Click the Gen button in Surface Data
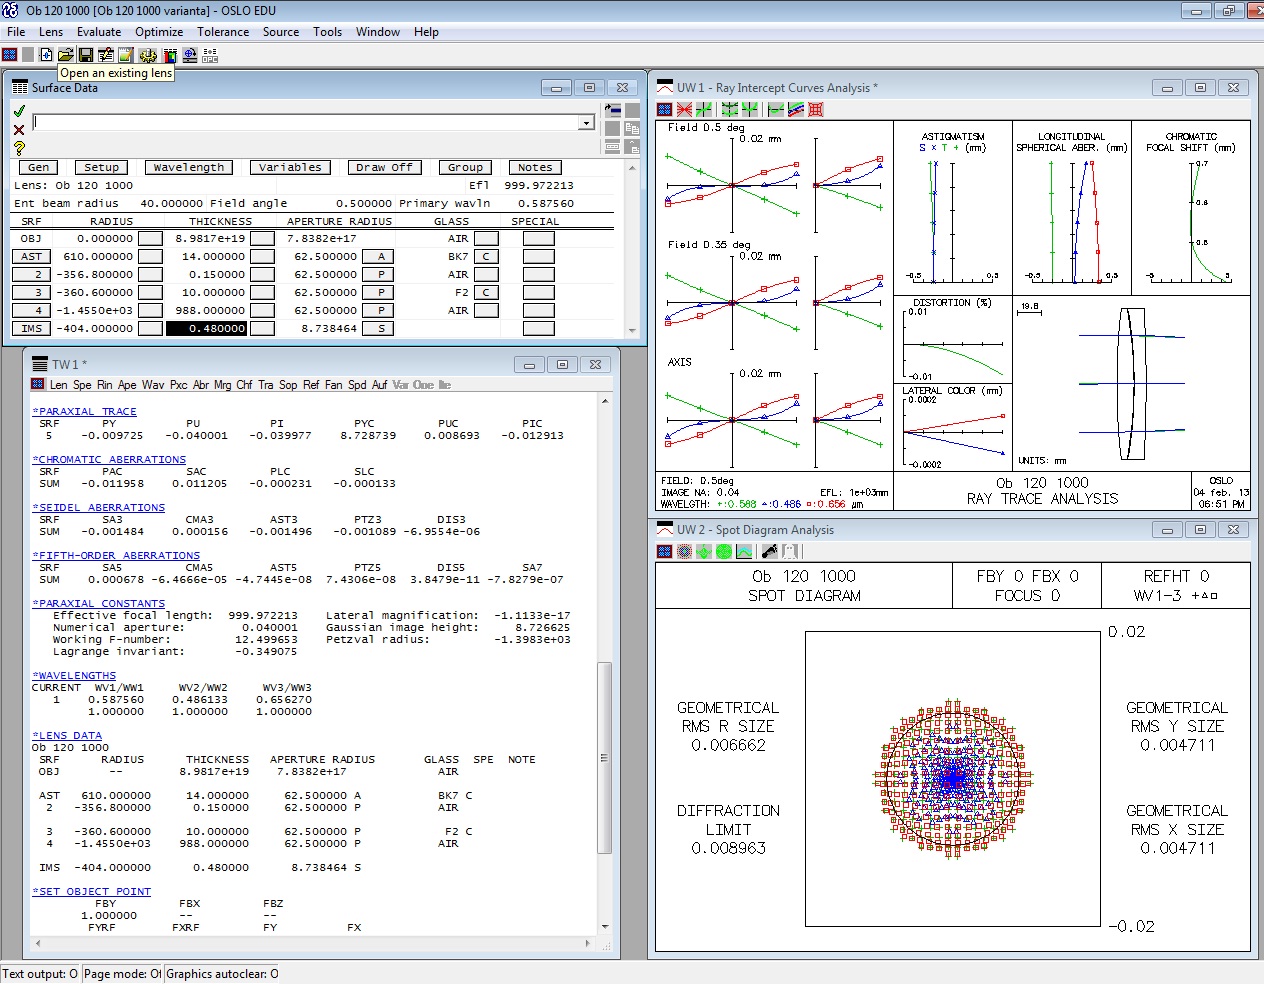Screen dimensions: 1264x984 pos(38,167)
